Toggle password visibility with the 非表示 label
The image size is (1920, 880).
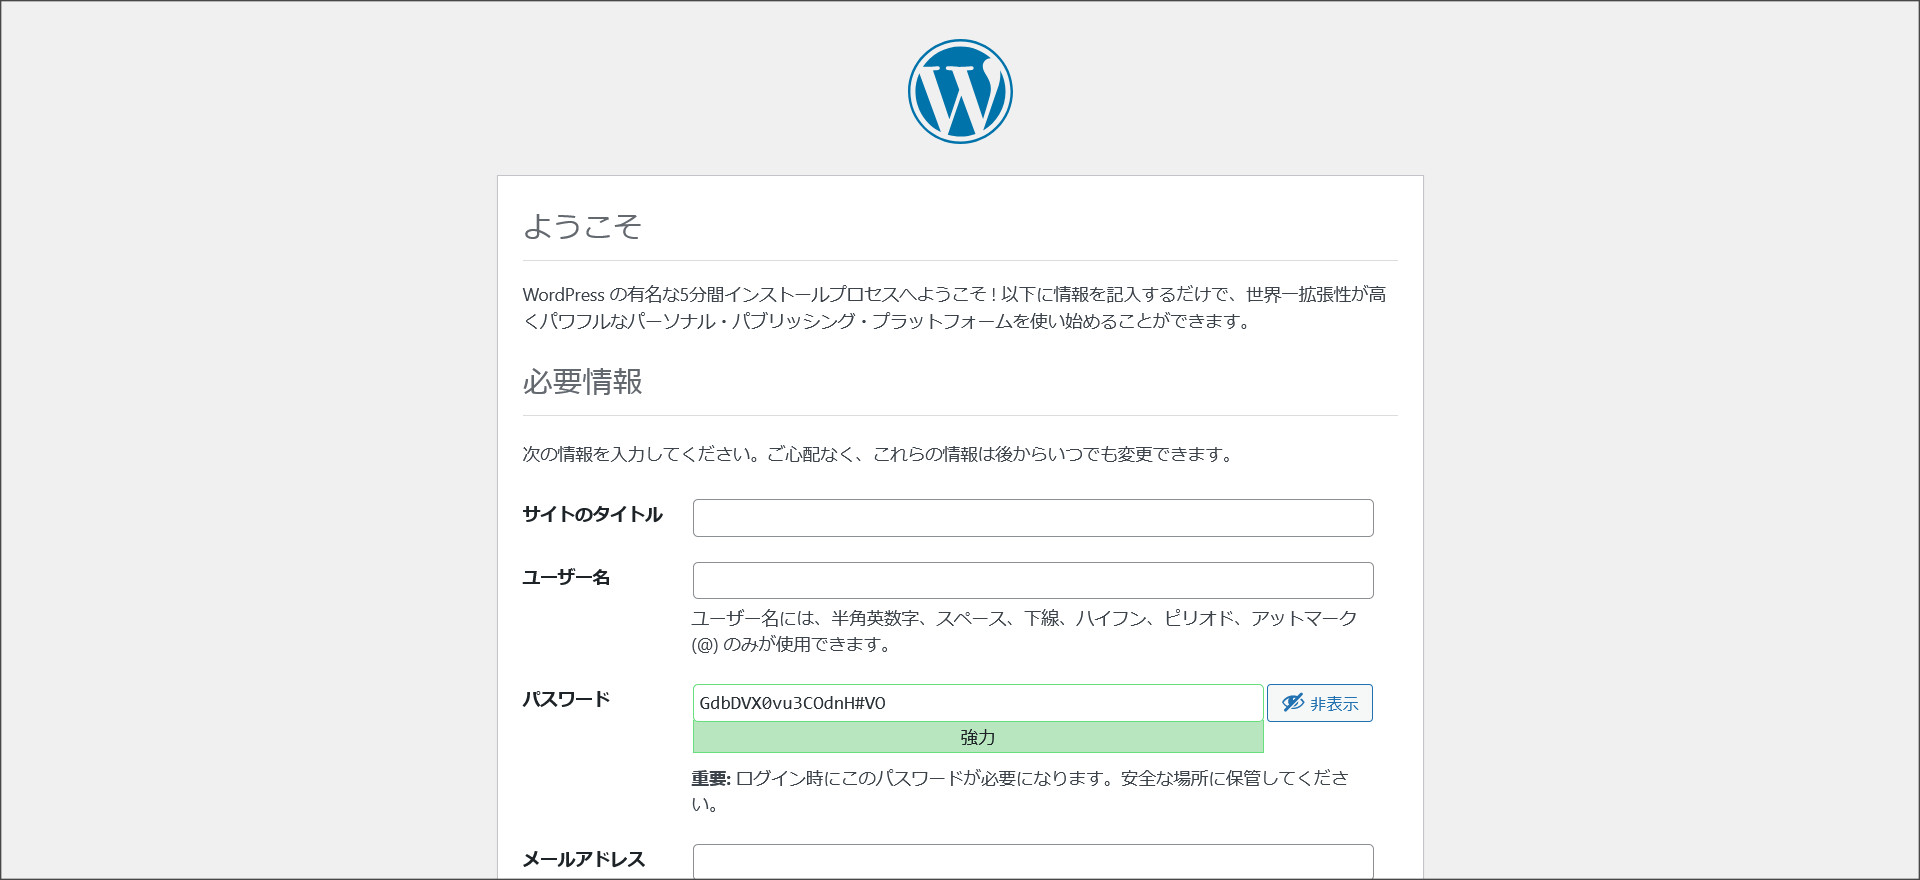[1334, 704]
